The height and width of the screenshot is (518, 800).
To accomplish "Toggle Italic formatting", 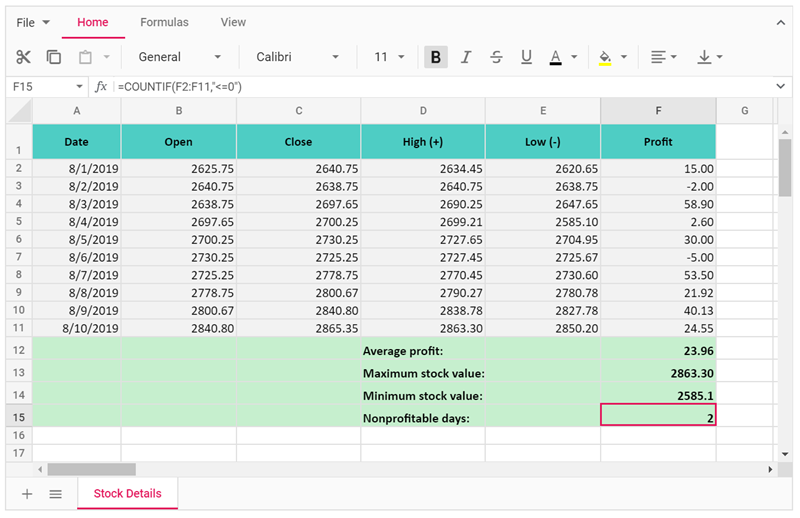I will [465, 57].
